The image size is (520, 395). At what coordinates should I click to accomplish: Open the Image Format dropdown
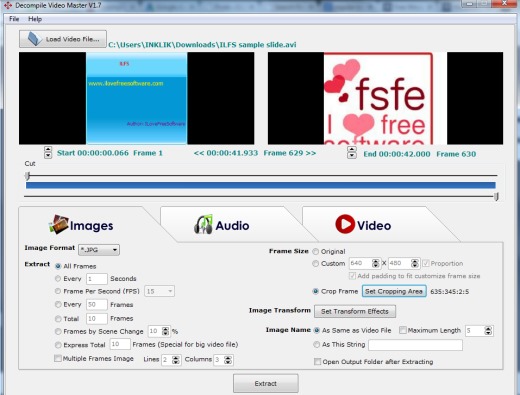(99, 250)
